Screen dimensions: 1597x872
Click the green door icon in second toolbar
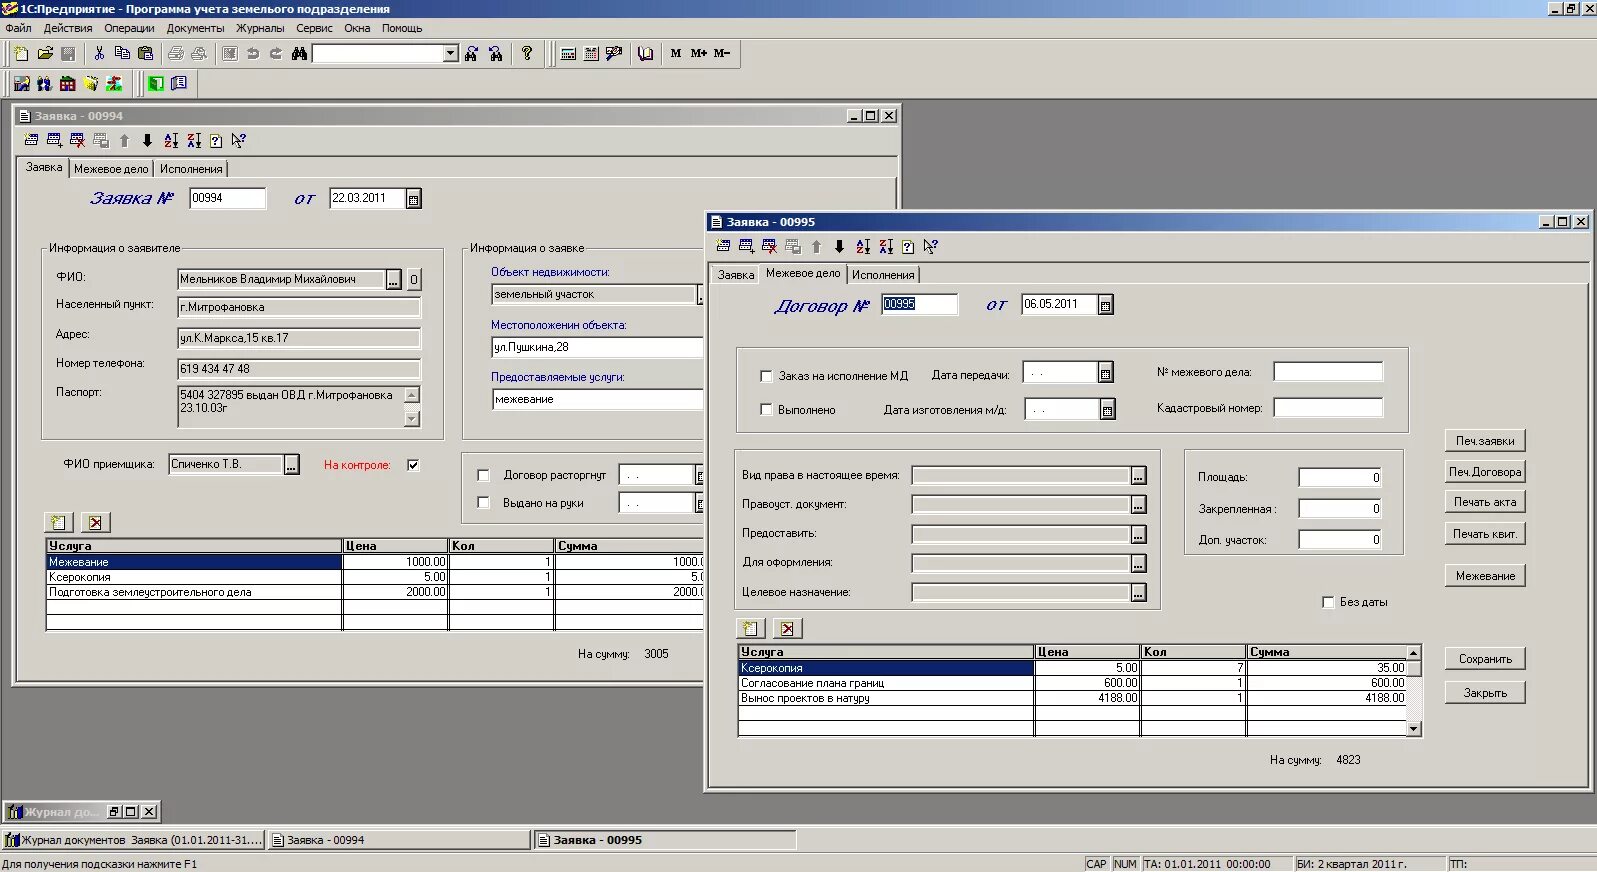click(x=156, y=84)
